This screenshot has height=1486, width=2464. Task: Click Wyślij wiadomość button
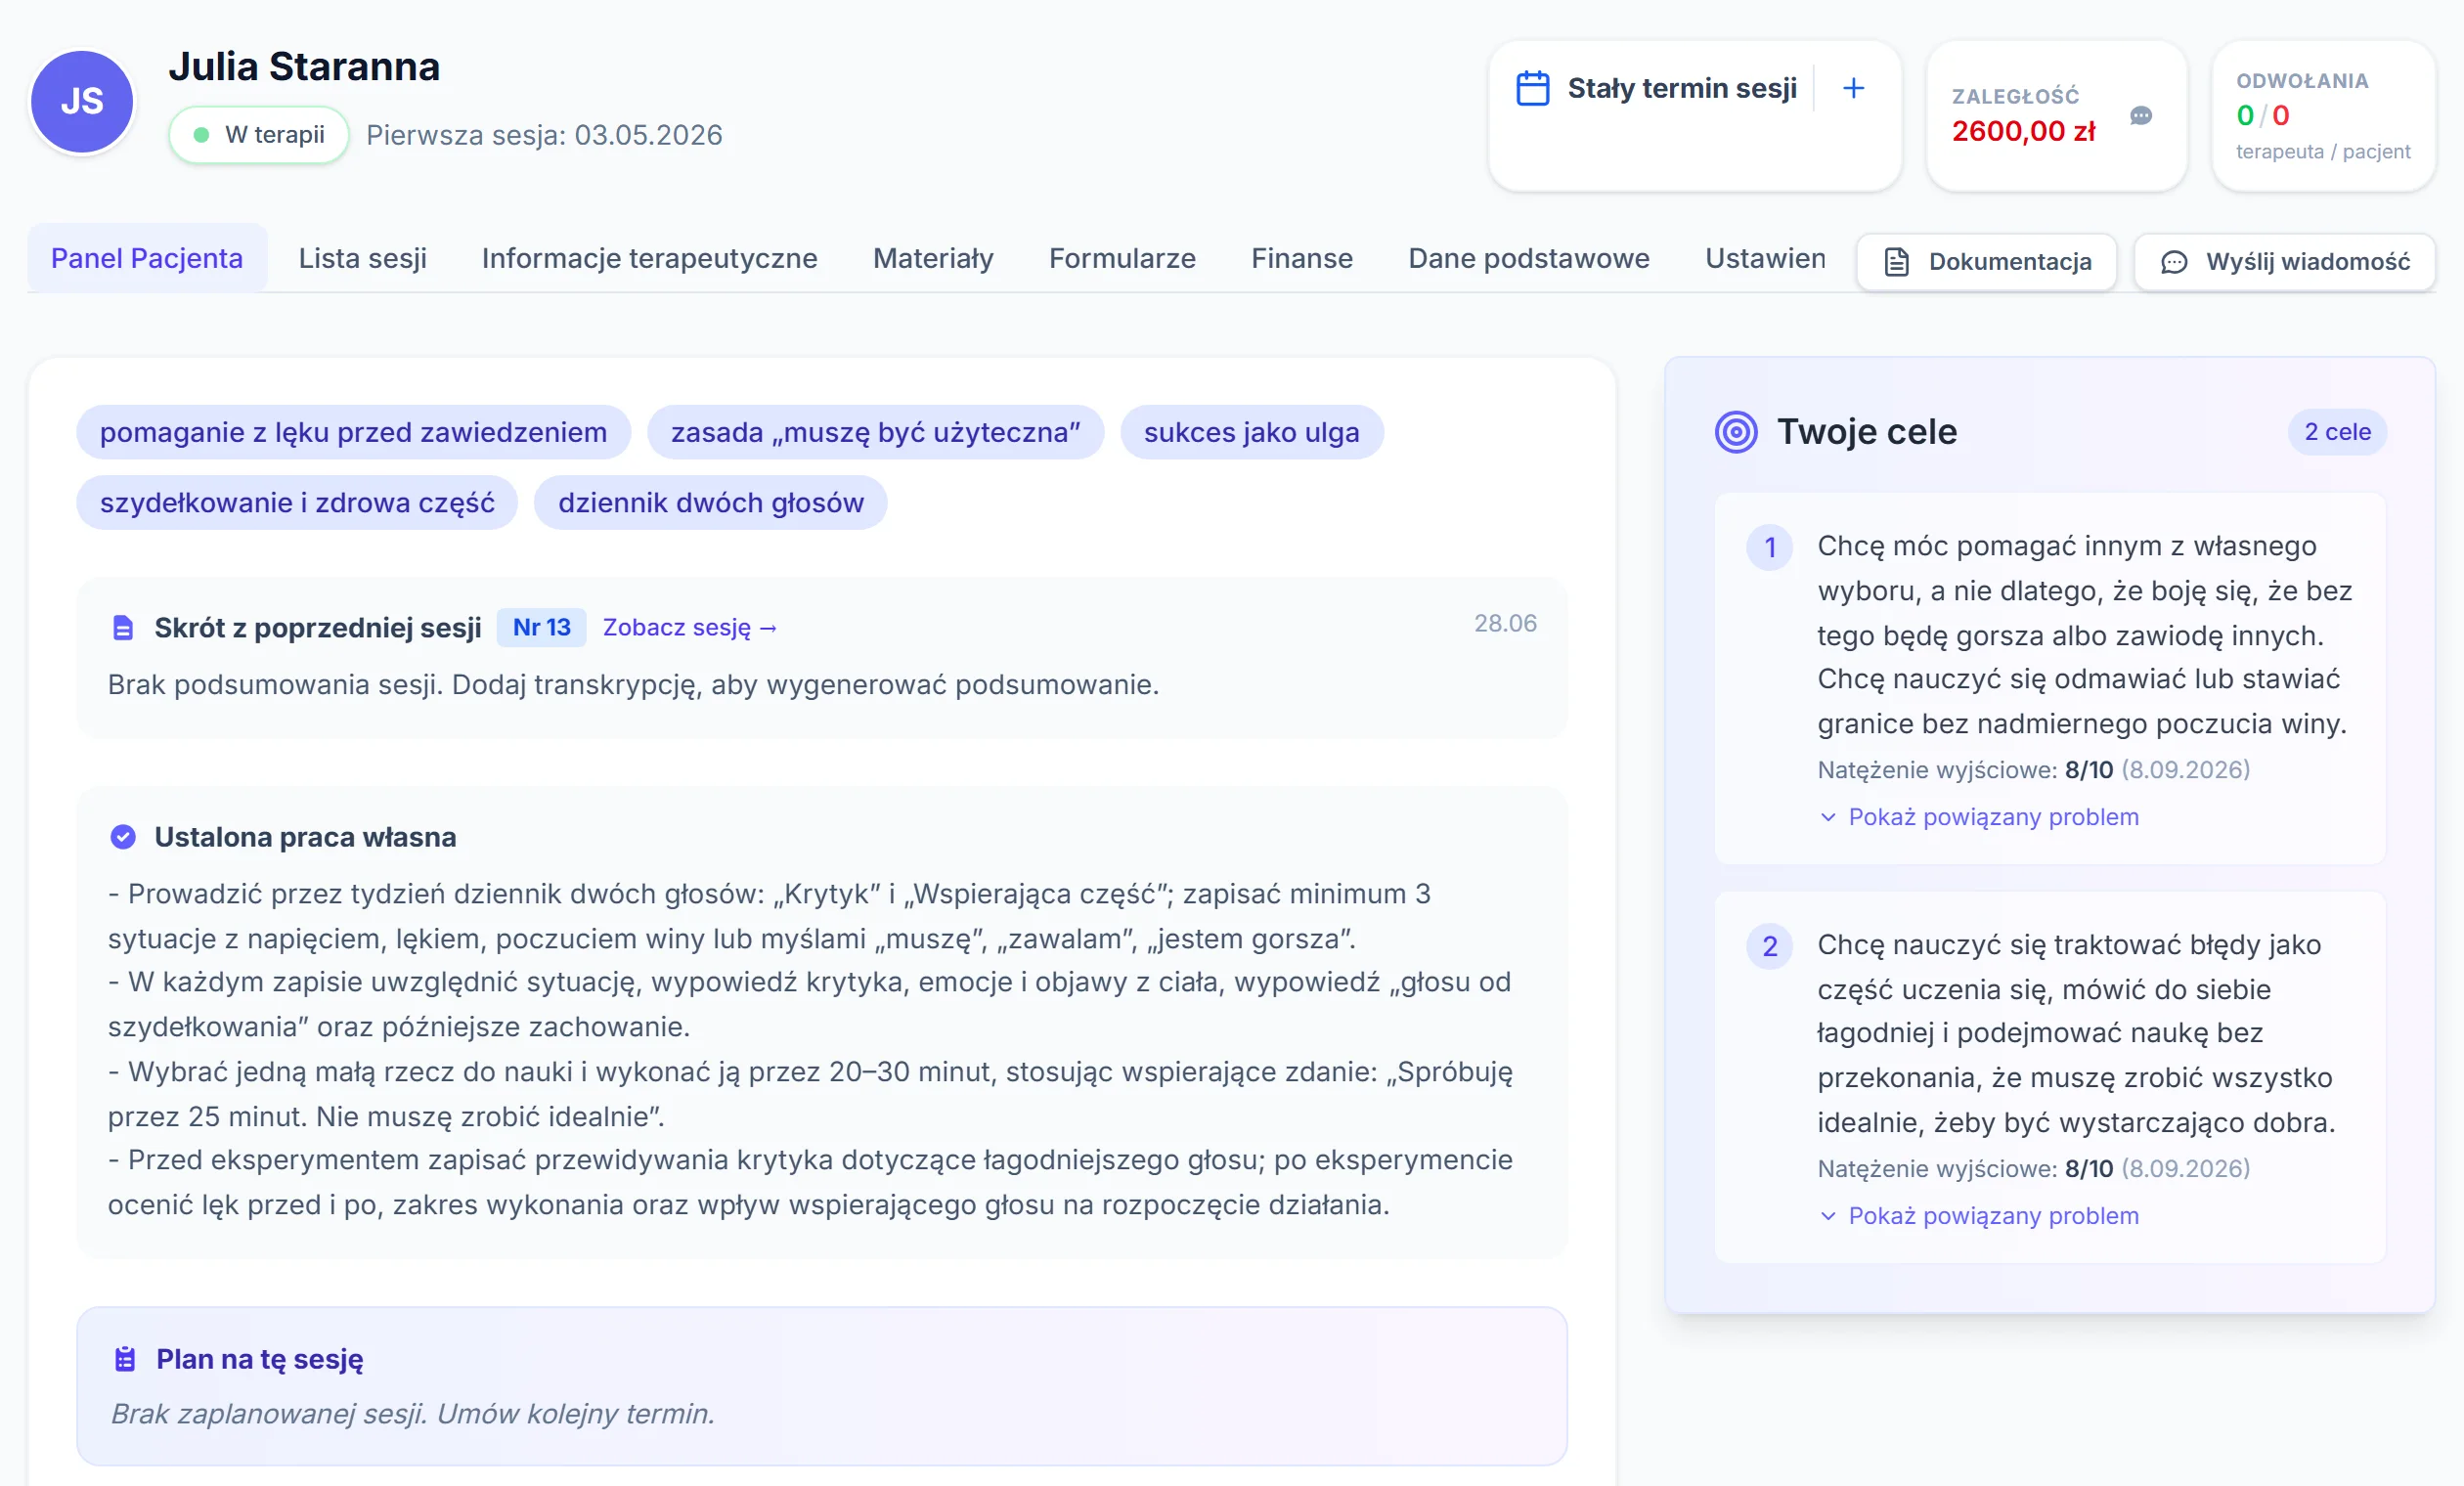[2284, 262]
